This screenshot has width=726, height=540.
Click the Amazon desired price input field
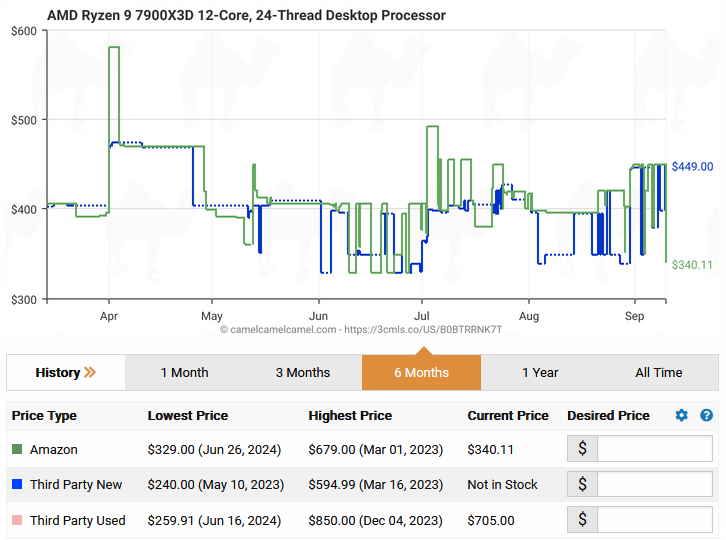(x=654, y=450)
